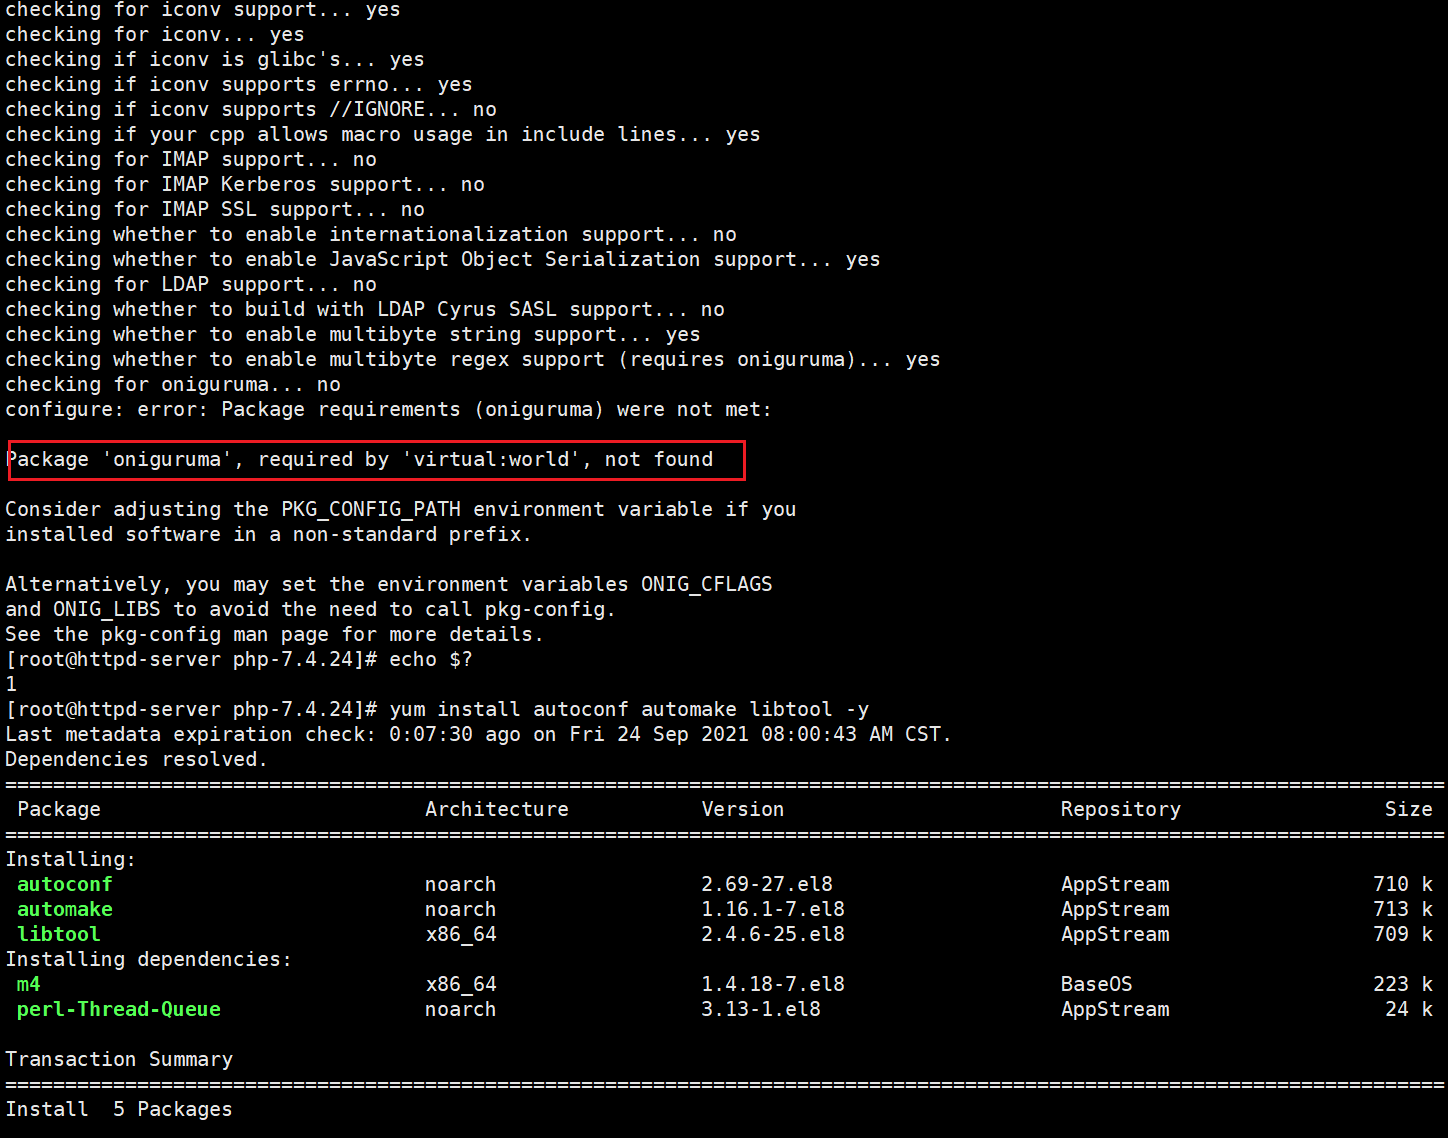Click the 'LDAP Cyrus SASL support' line
Screen dimensions: 1448x1138
pyautogui.click(x=365, y=310)
